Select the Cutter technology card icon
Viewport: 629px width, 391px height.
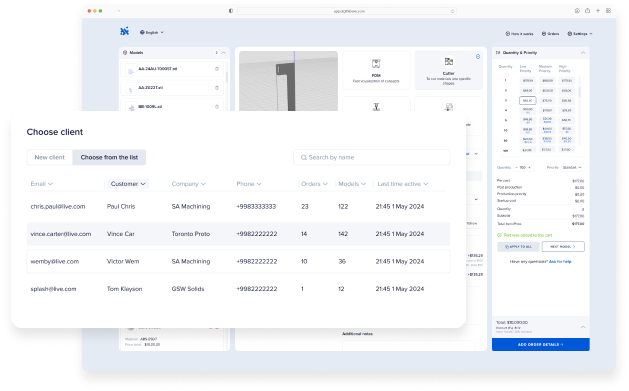(x=448, y=62)
